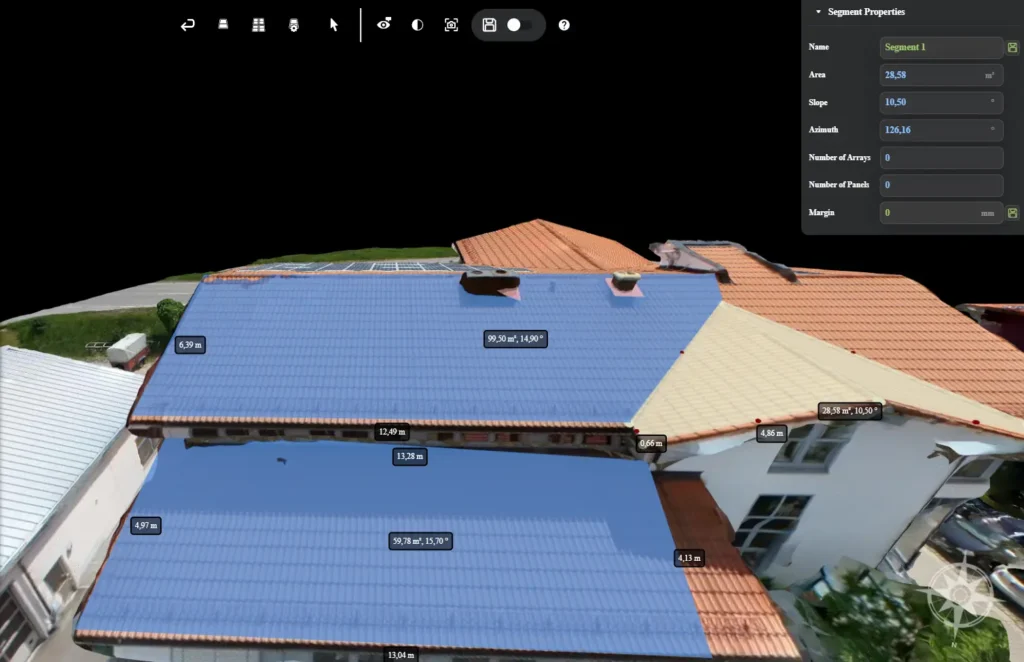Click the Azimuth value field

(x=941, y=130)
